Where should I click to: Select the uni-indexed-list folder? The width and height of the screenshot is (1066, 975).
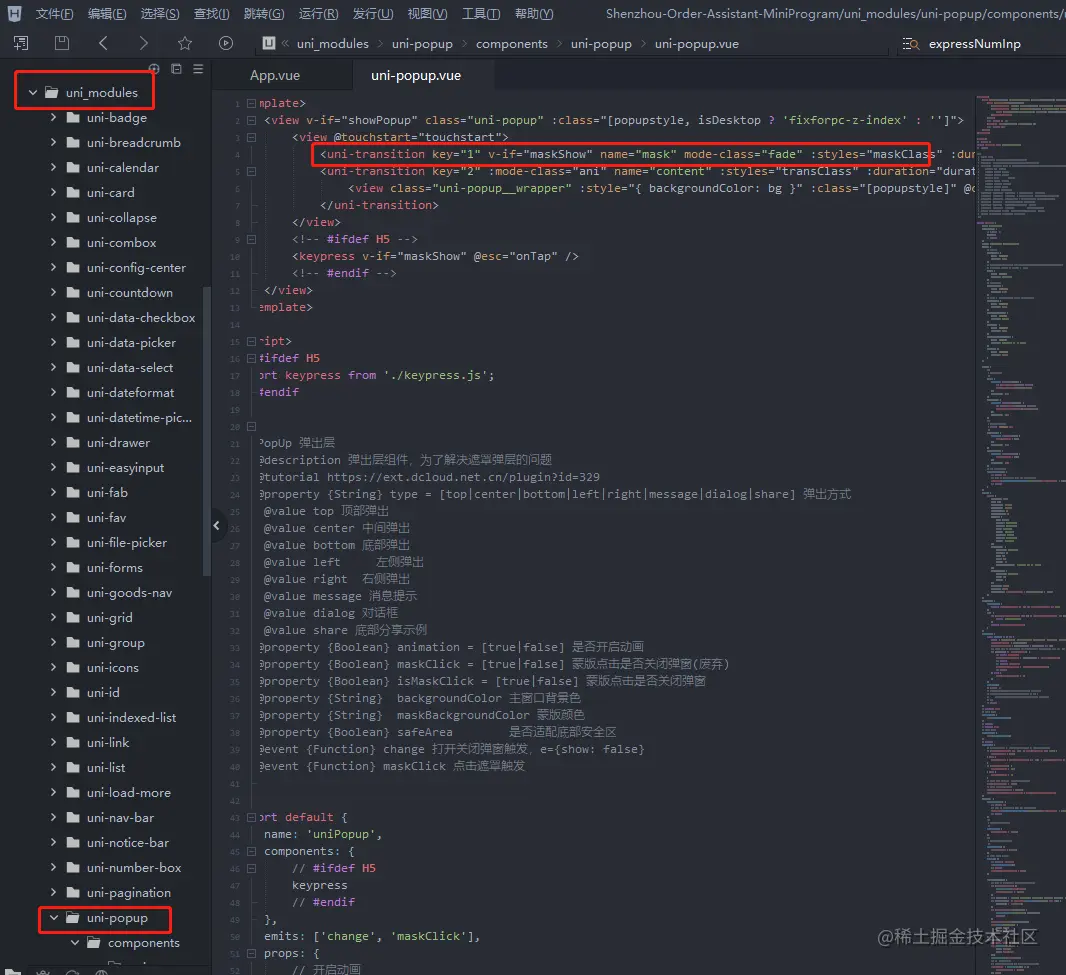[x=131, y=717]
